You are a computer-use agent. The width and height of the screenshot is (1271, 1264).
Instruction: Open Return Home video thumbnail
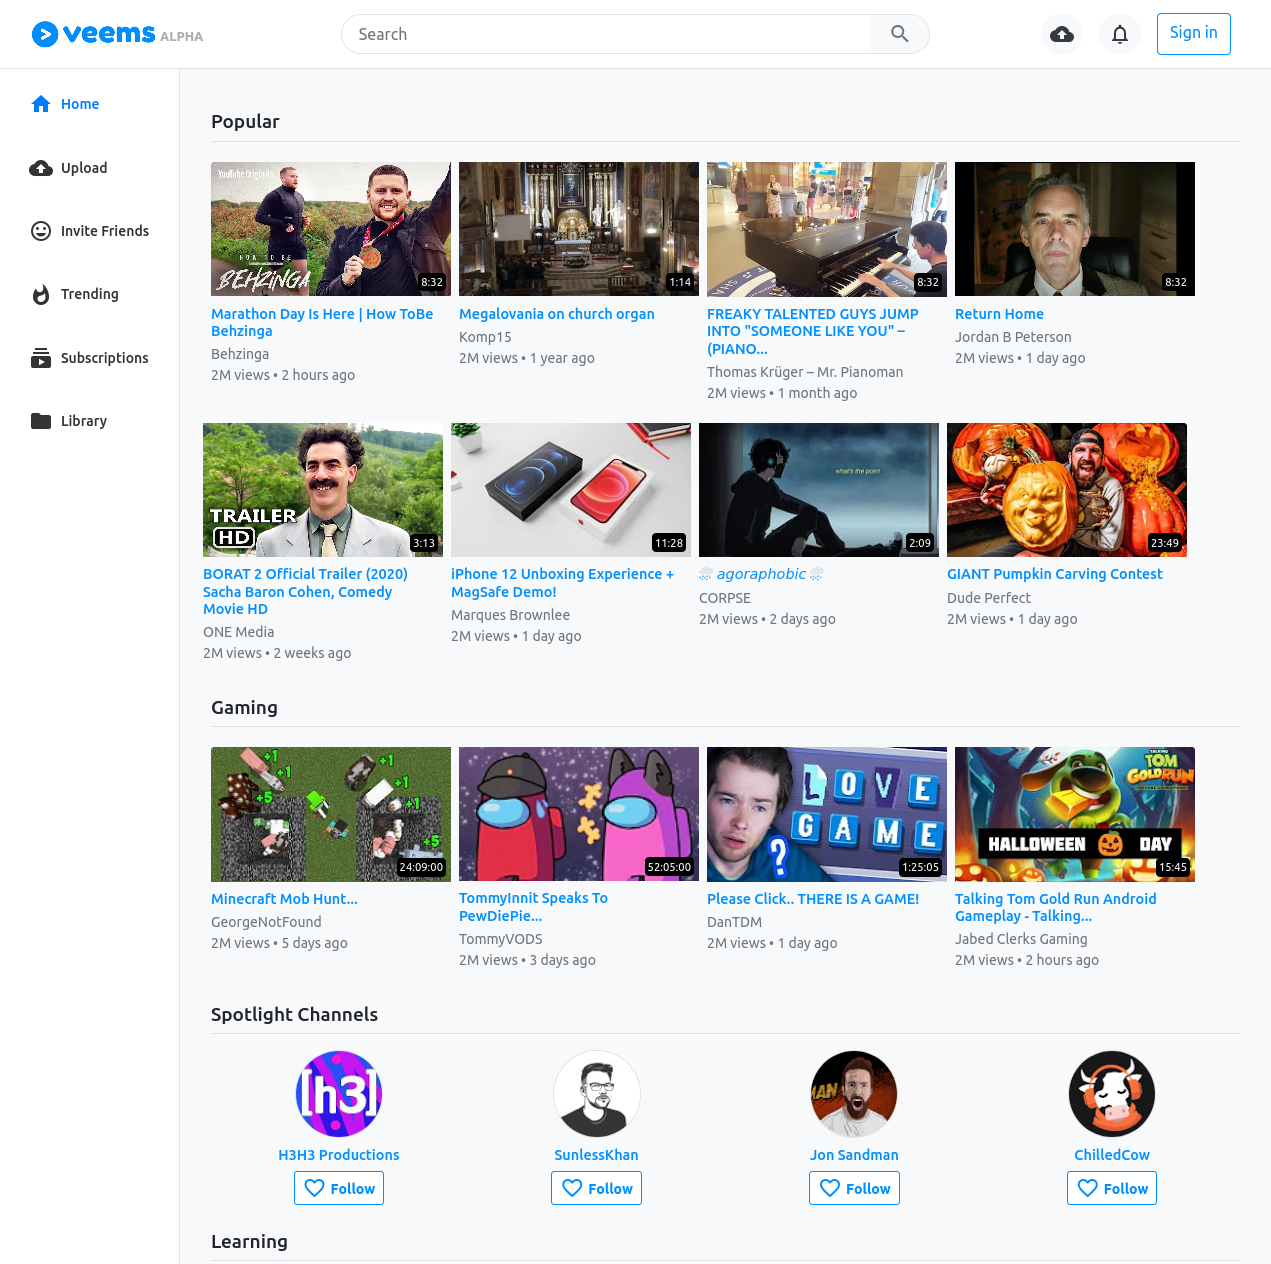[1075, 229]
